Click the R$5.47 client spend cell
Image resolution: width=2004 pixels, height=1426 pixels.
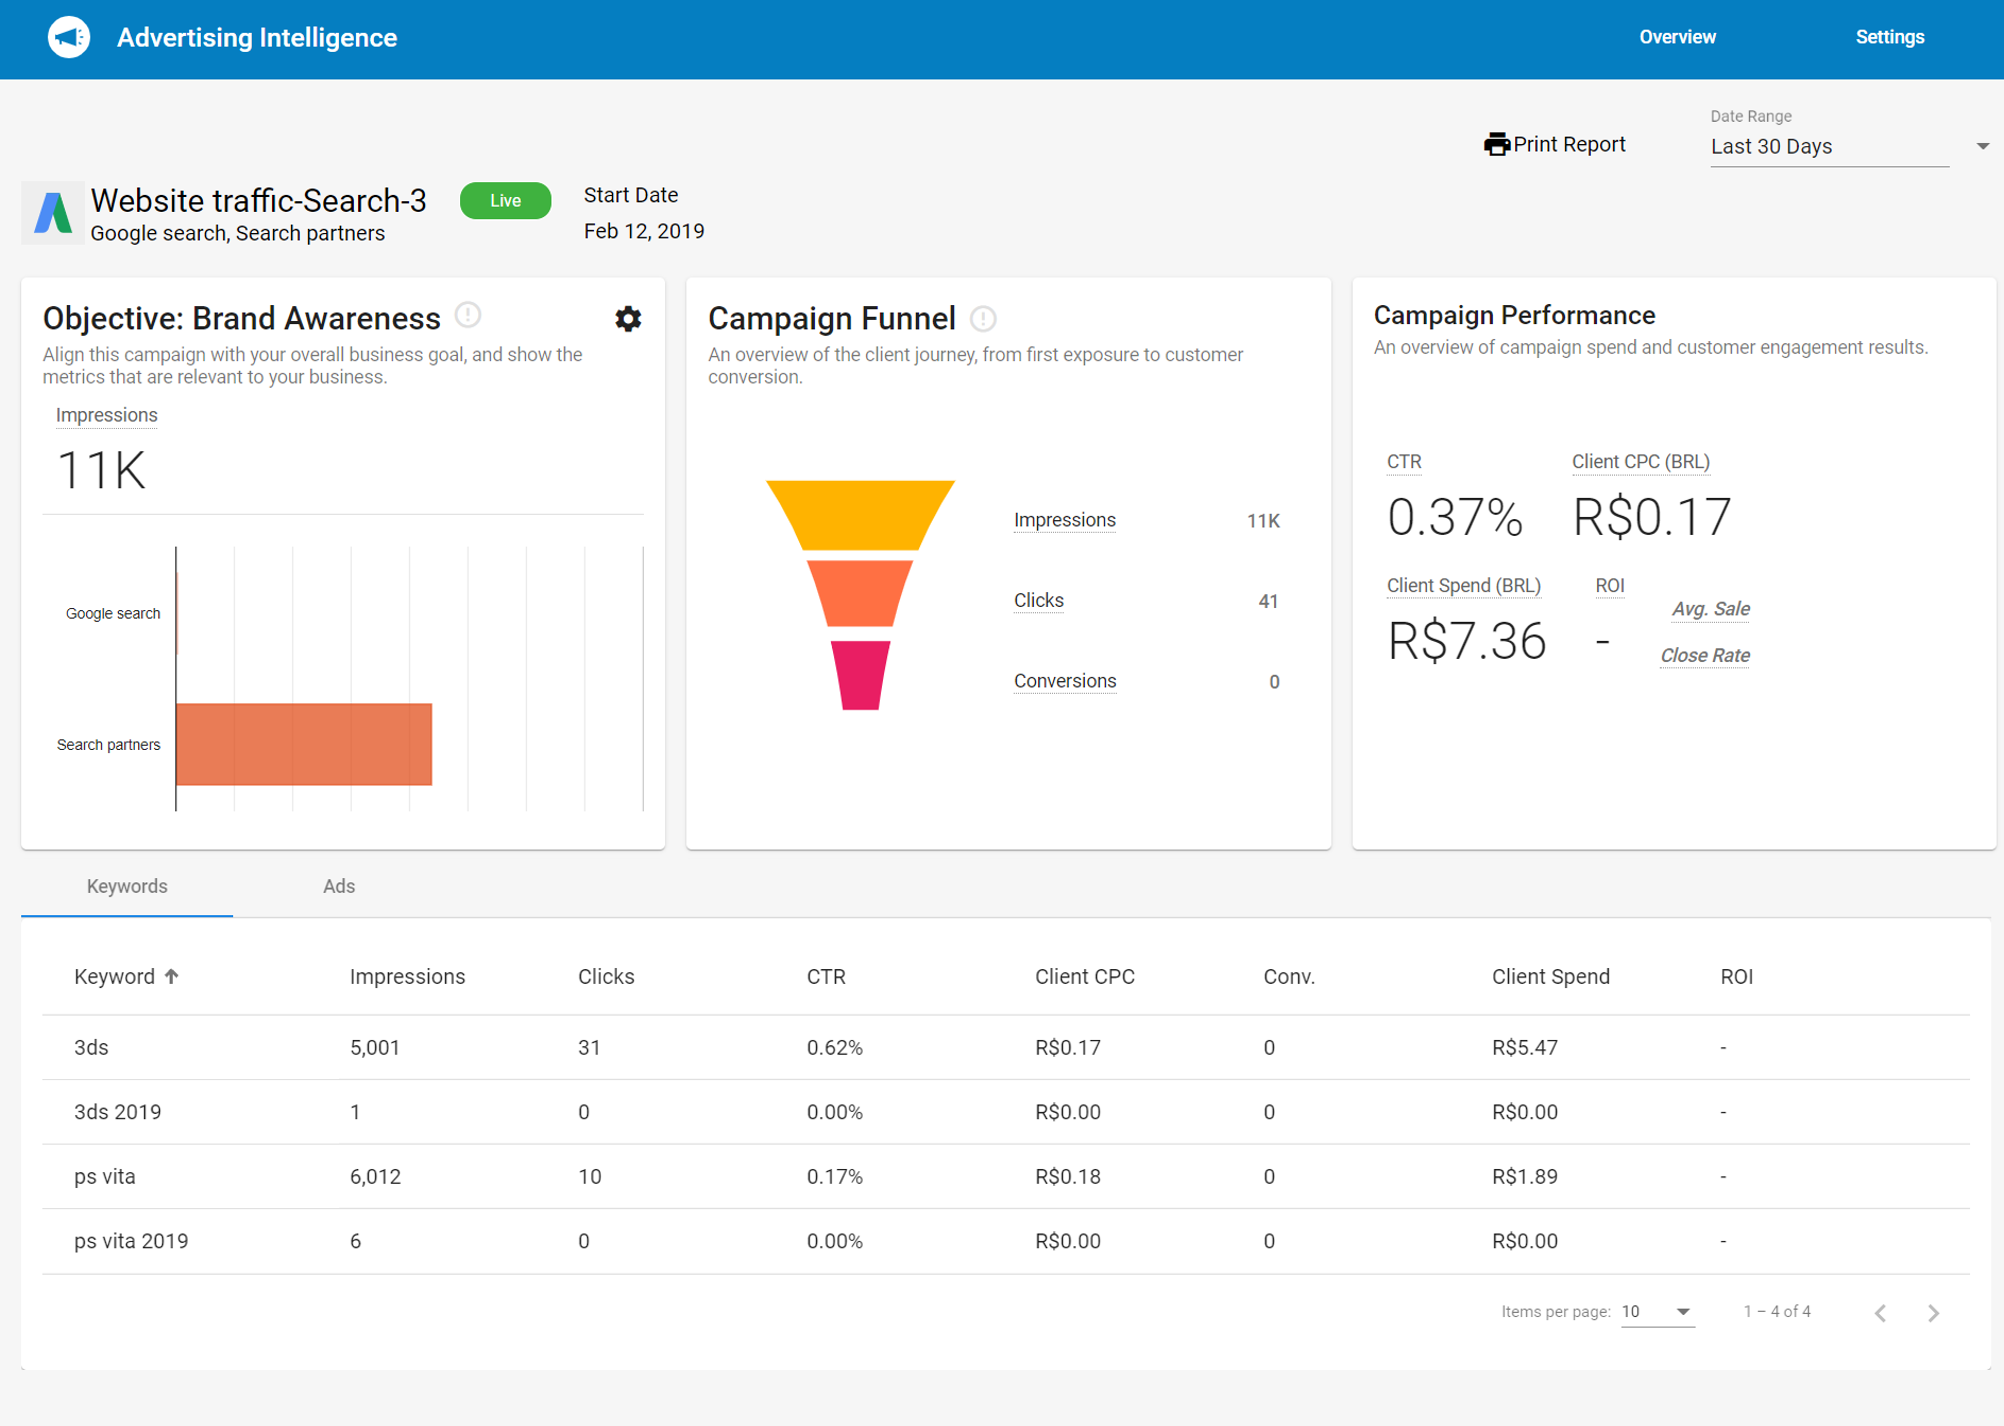point(1524,1048)
